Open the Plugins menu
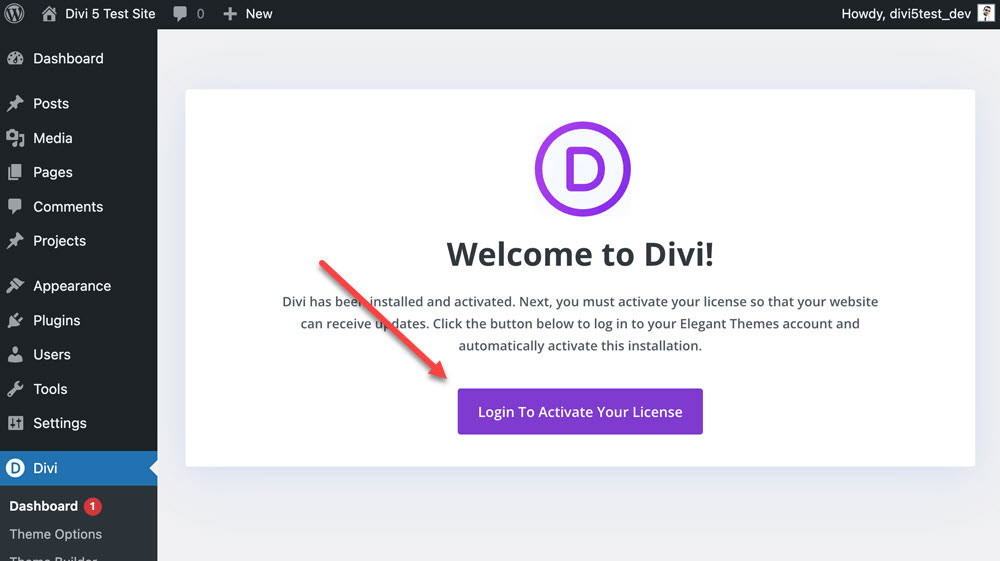This screenshot has height=561, width=1000. click(x=57, y=321)
